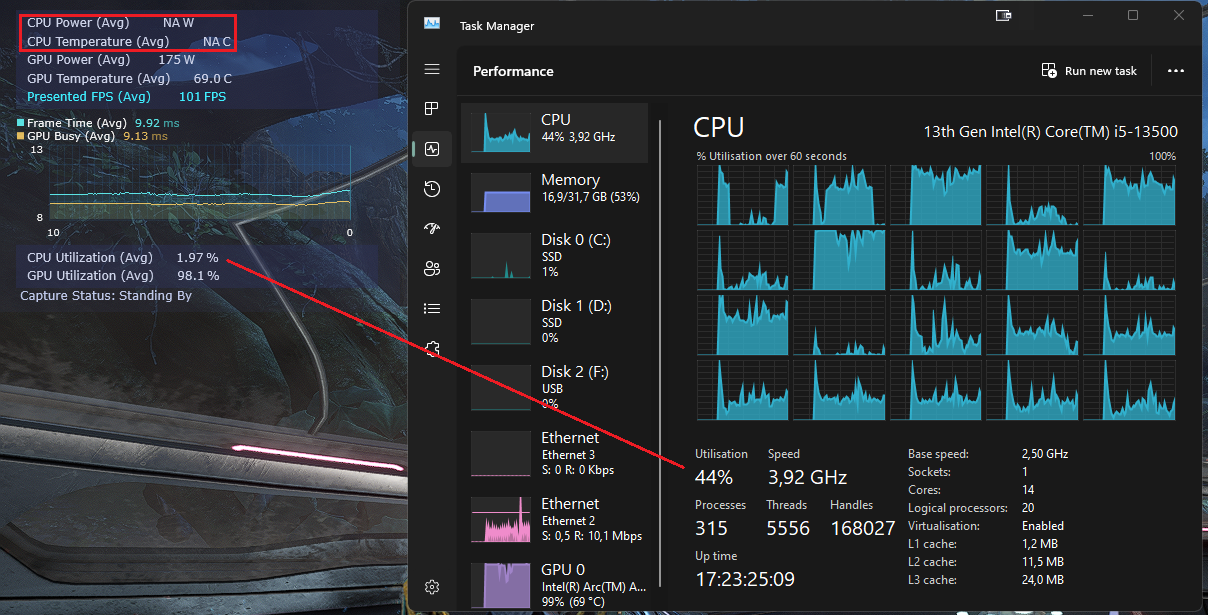Click the Ethernet 3 graph thumbnail
Viewport: 1208px width, 615px height.
click(500, 453)
